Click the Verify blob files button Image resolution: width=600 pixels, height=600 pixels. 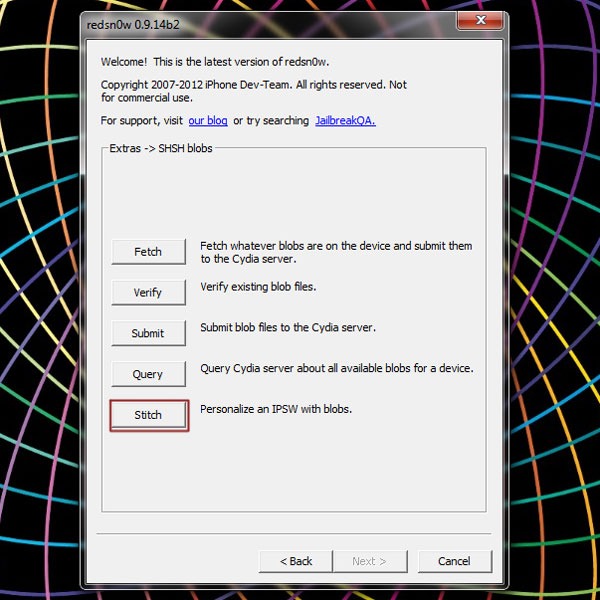click(148, 292)
